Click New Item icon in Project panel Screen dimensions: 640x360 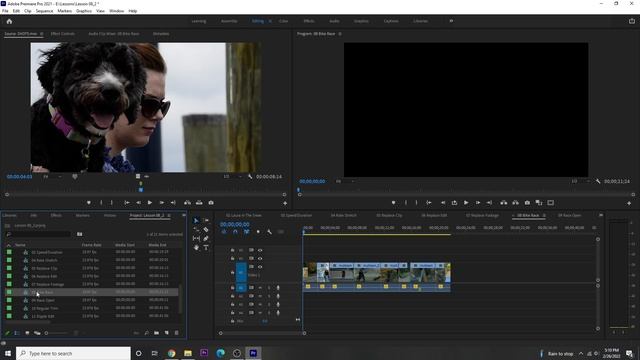coord(167,333)
